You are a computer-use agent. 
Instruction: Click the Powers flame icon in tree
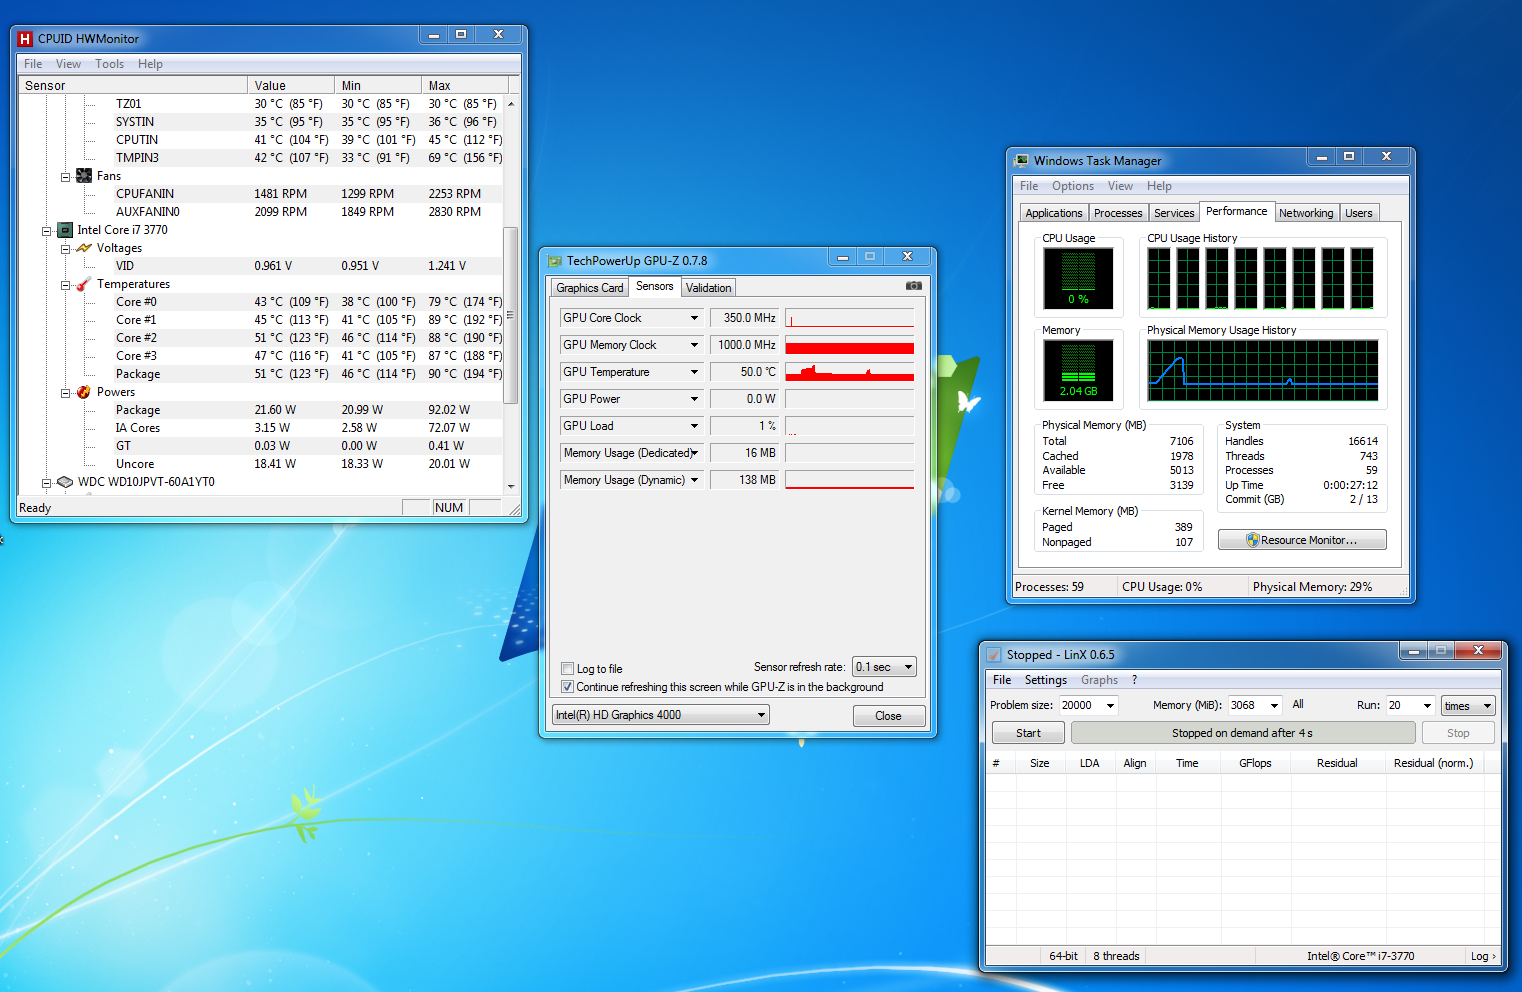coord(84,392)
